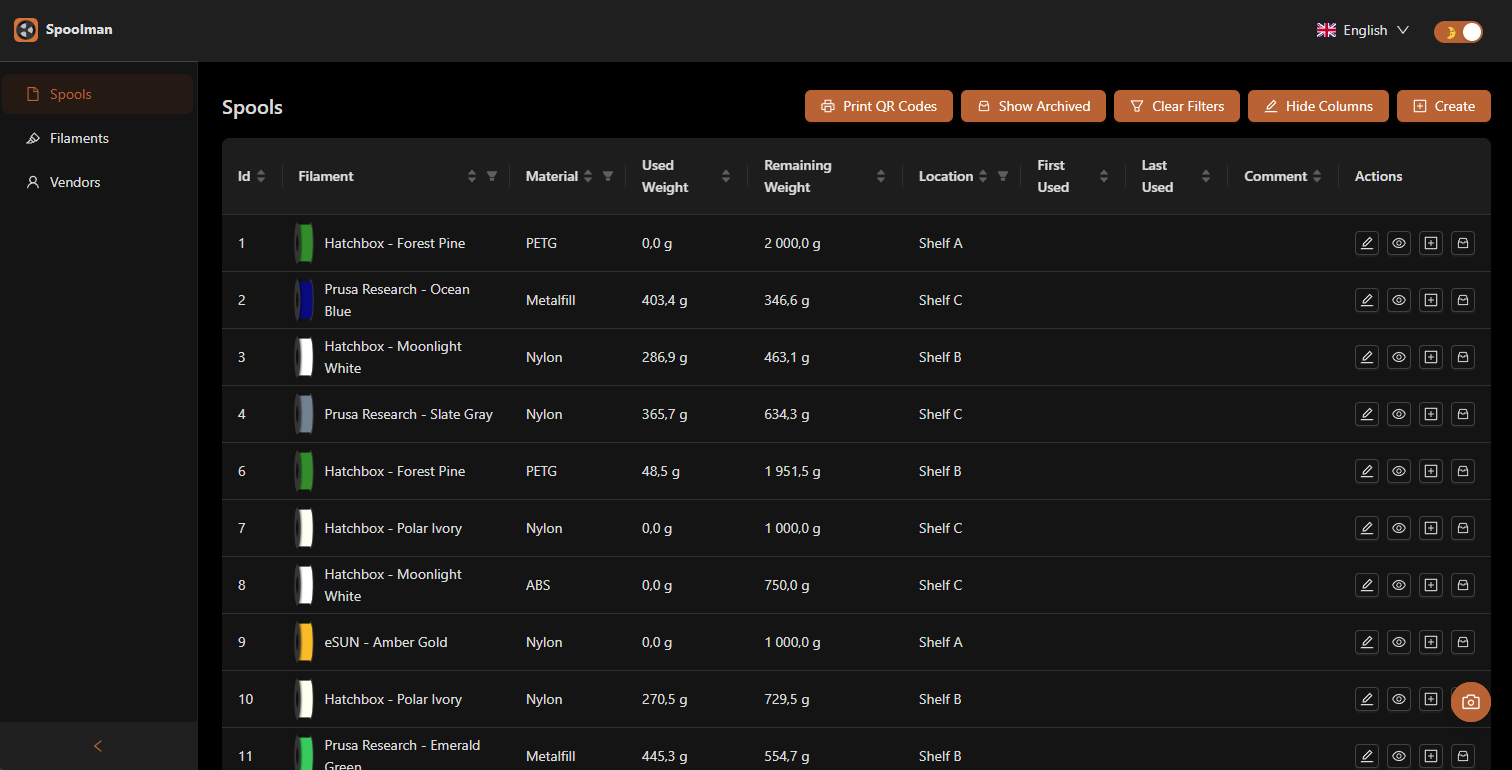Toggle the dark mode switch
This screenshot has height=770, width=1512.
pos(1458,31)
